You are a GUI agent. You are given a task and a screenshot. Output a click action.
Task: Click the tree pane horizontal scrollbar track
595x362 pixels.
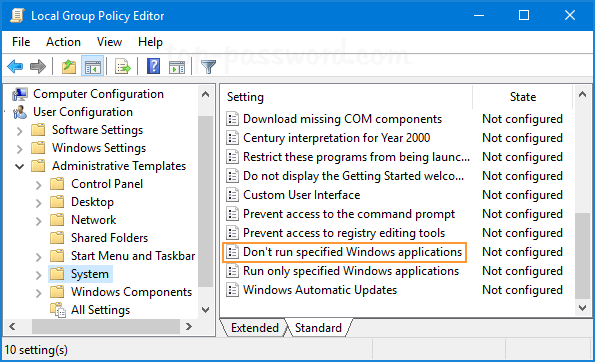(x=105, y=326)
